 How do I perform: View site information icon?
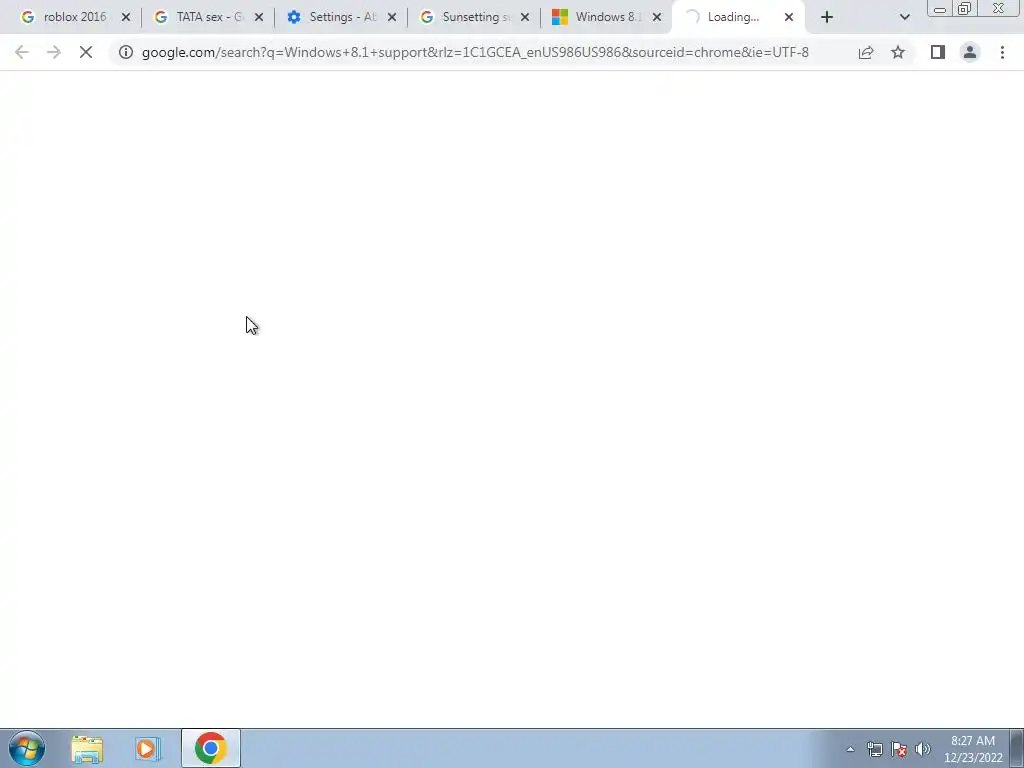coord(125,52)
